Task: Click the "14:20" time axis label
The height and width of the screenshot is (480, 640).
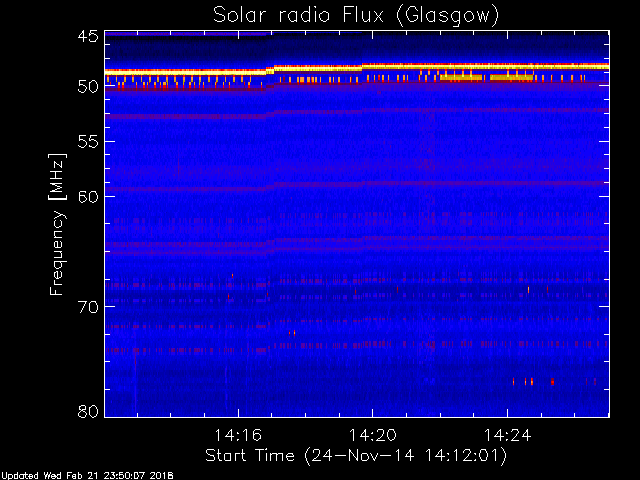Action: coord(372,435)
